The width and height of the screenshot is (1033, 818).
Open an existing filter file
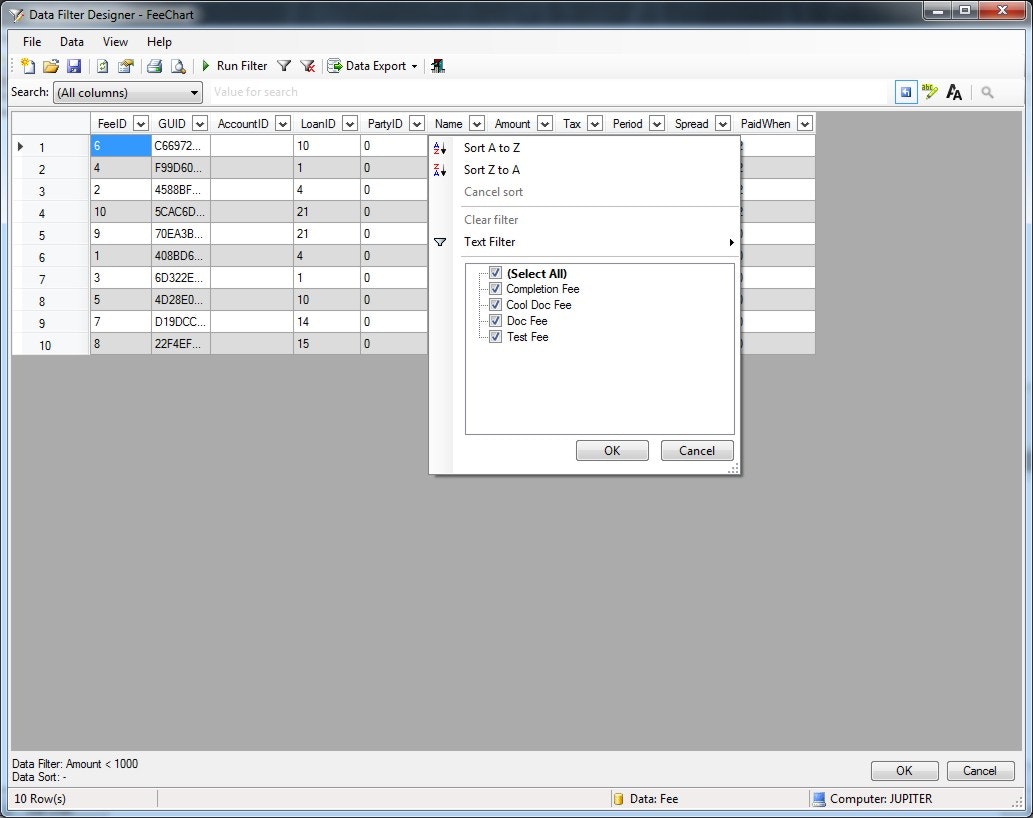(x=50, y=66)
